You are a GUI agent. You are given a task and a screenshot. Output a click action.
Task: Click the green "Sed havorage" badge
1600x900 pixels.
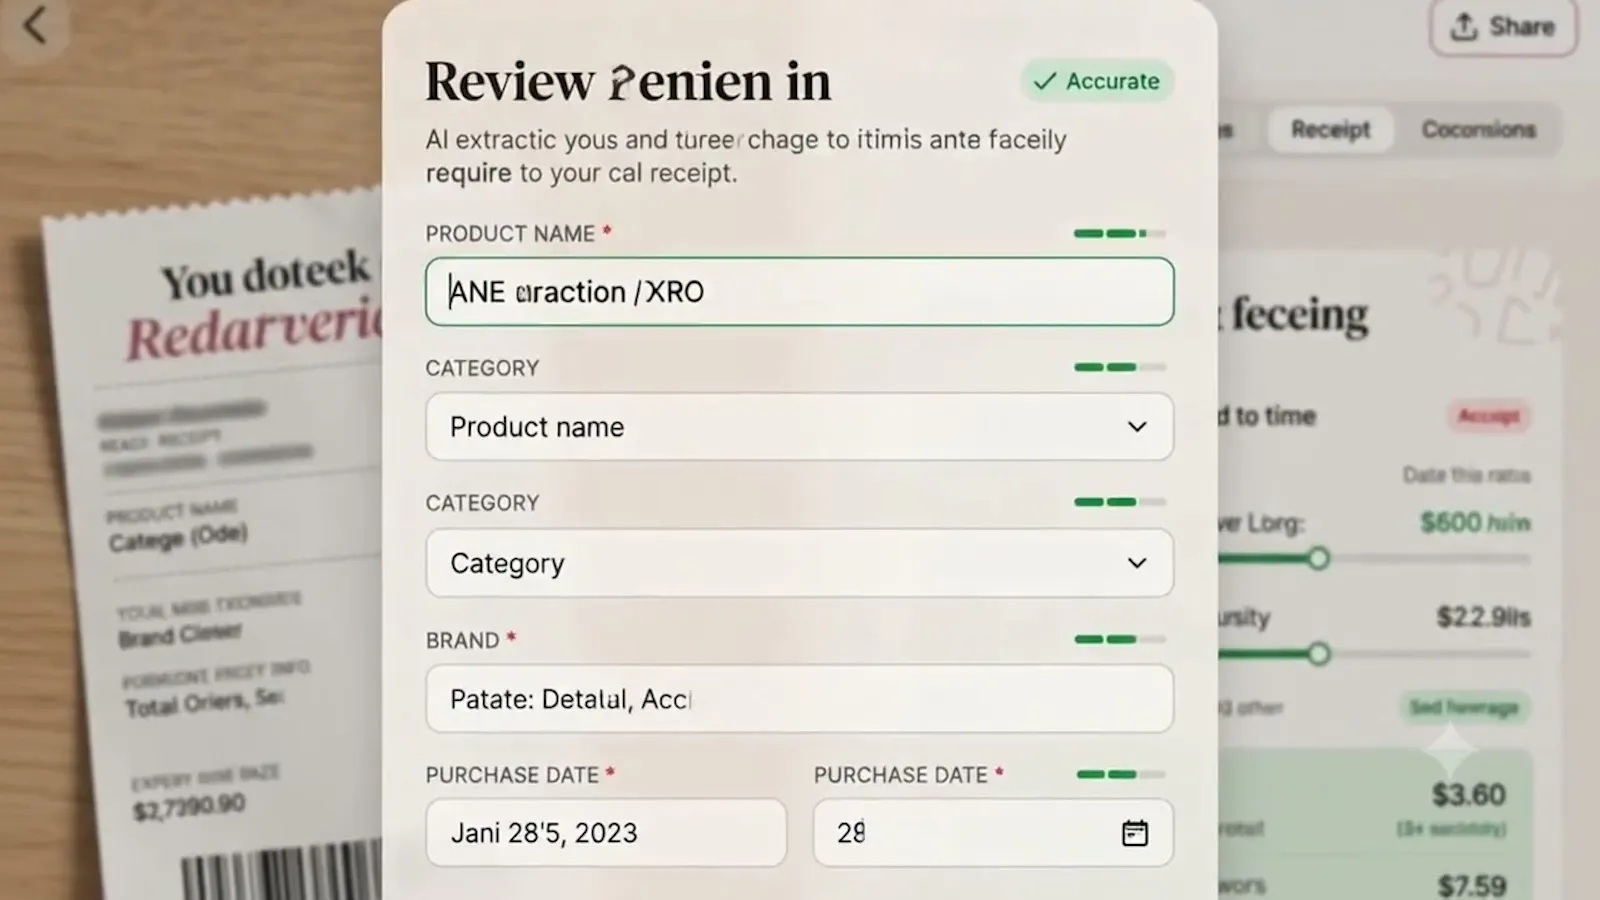[1464, 708]
